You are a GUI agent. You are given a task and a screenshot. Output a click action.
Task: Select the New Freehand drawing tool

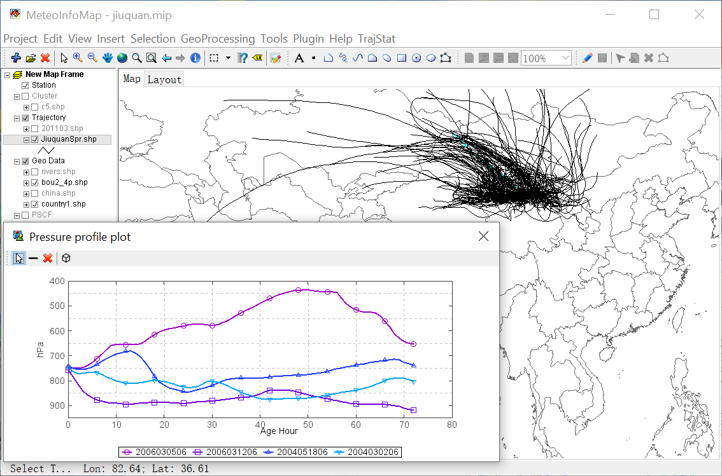coord(343,58)
